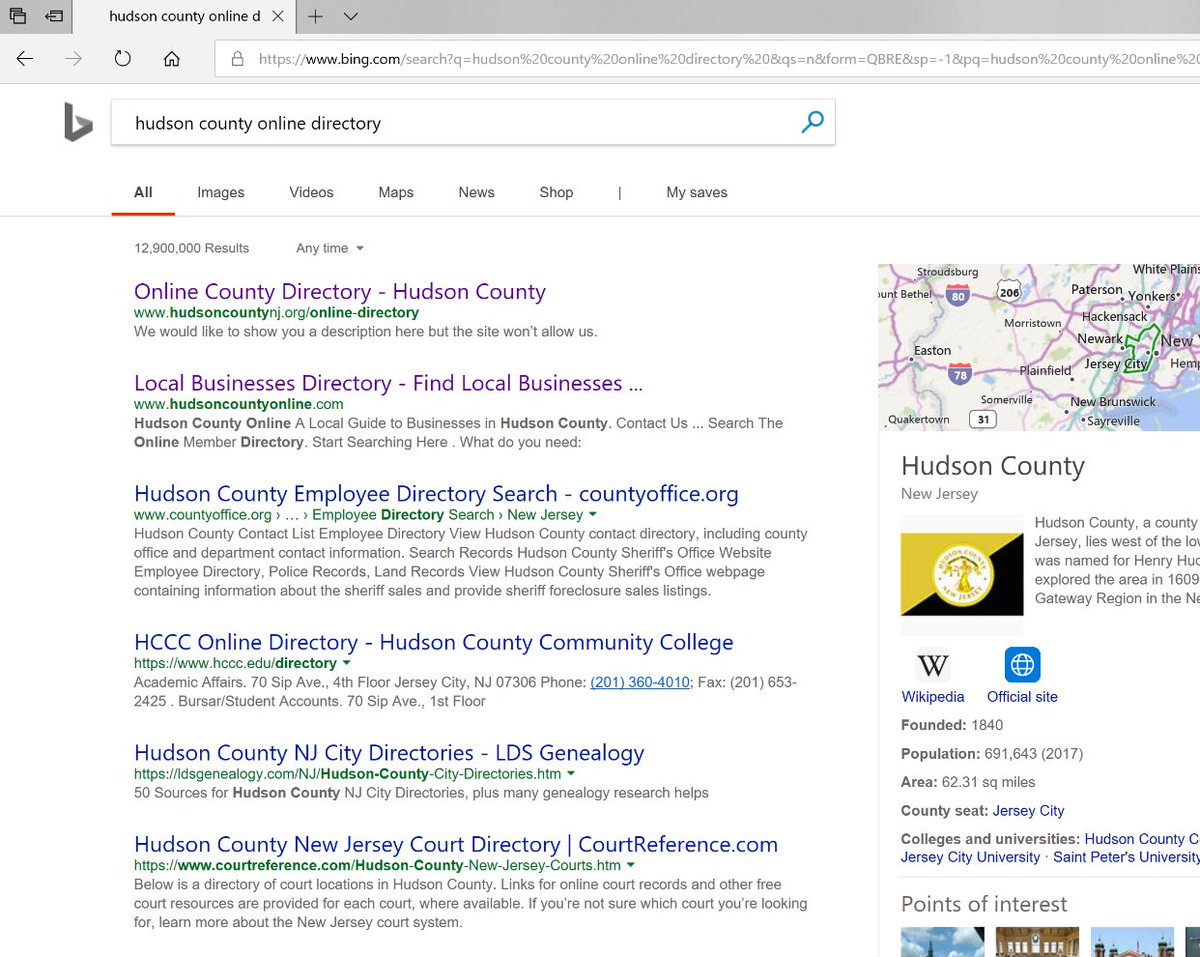Image resolution: width=1200 pixels, height=957 pixels.
Task: Open HCCC Online Directory result
Action: tap(434, 642)
